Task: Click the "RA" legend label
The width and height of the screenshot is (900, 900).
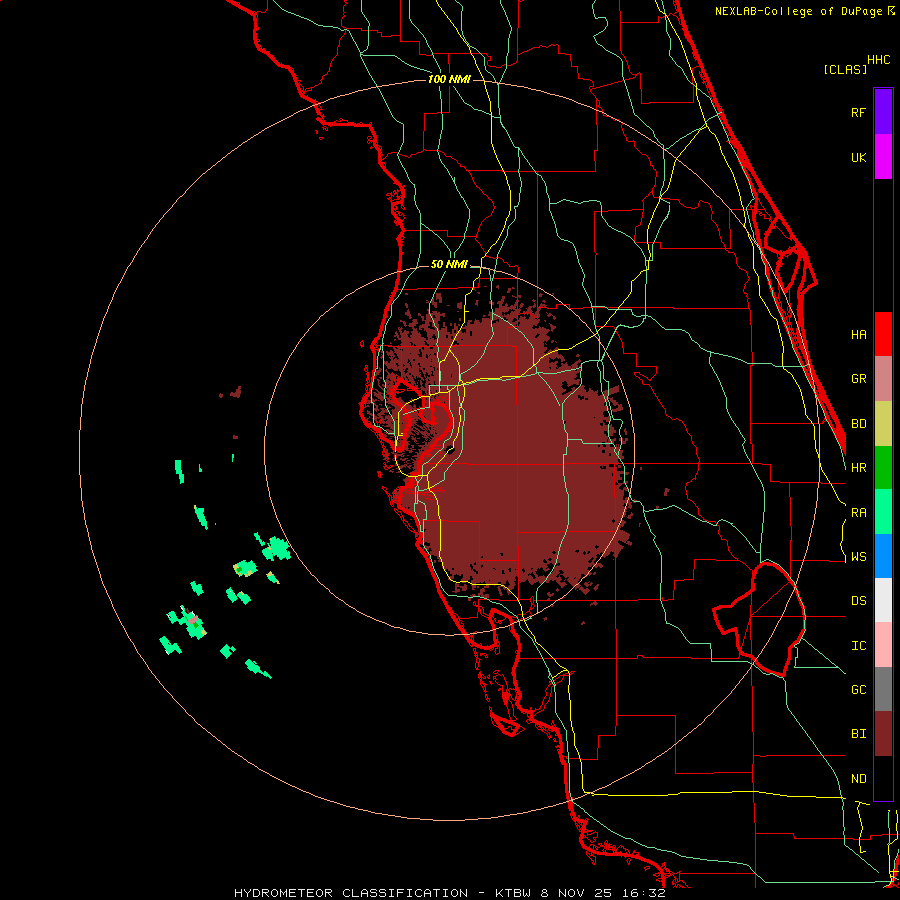Action: click(859, 513)
